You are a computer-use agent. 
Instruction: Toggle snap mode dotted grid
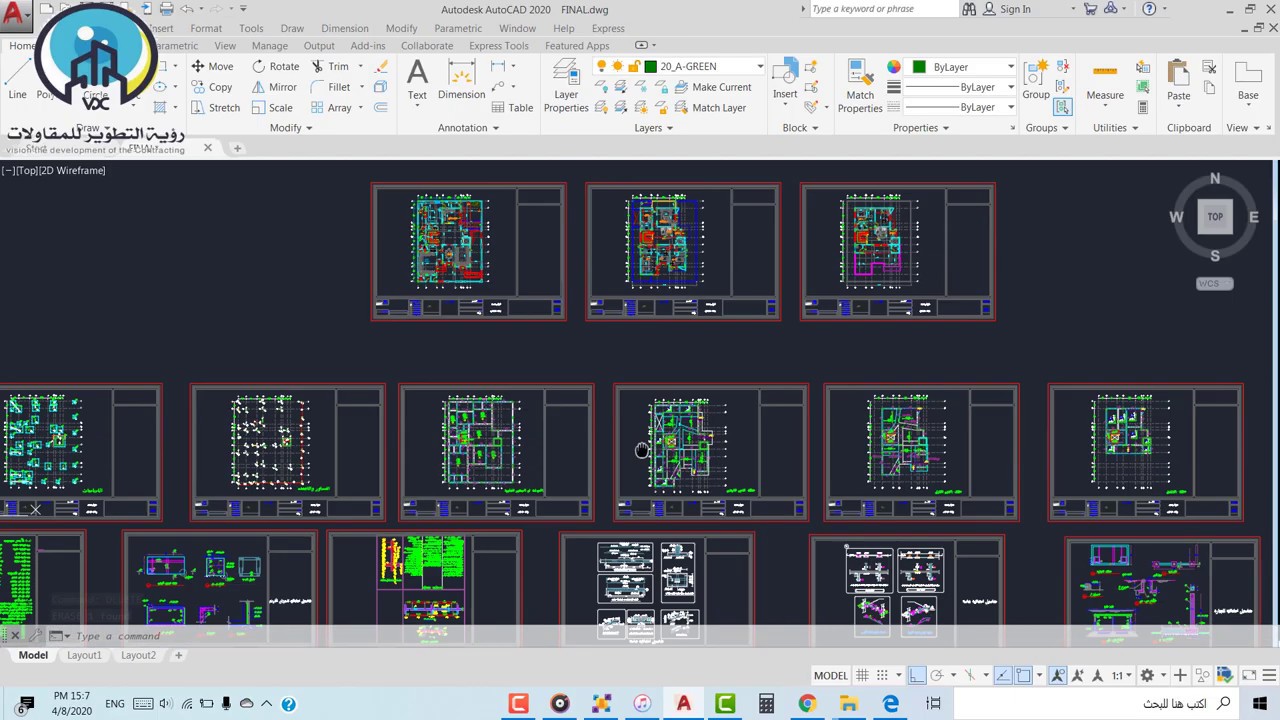pos(884,675)
